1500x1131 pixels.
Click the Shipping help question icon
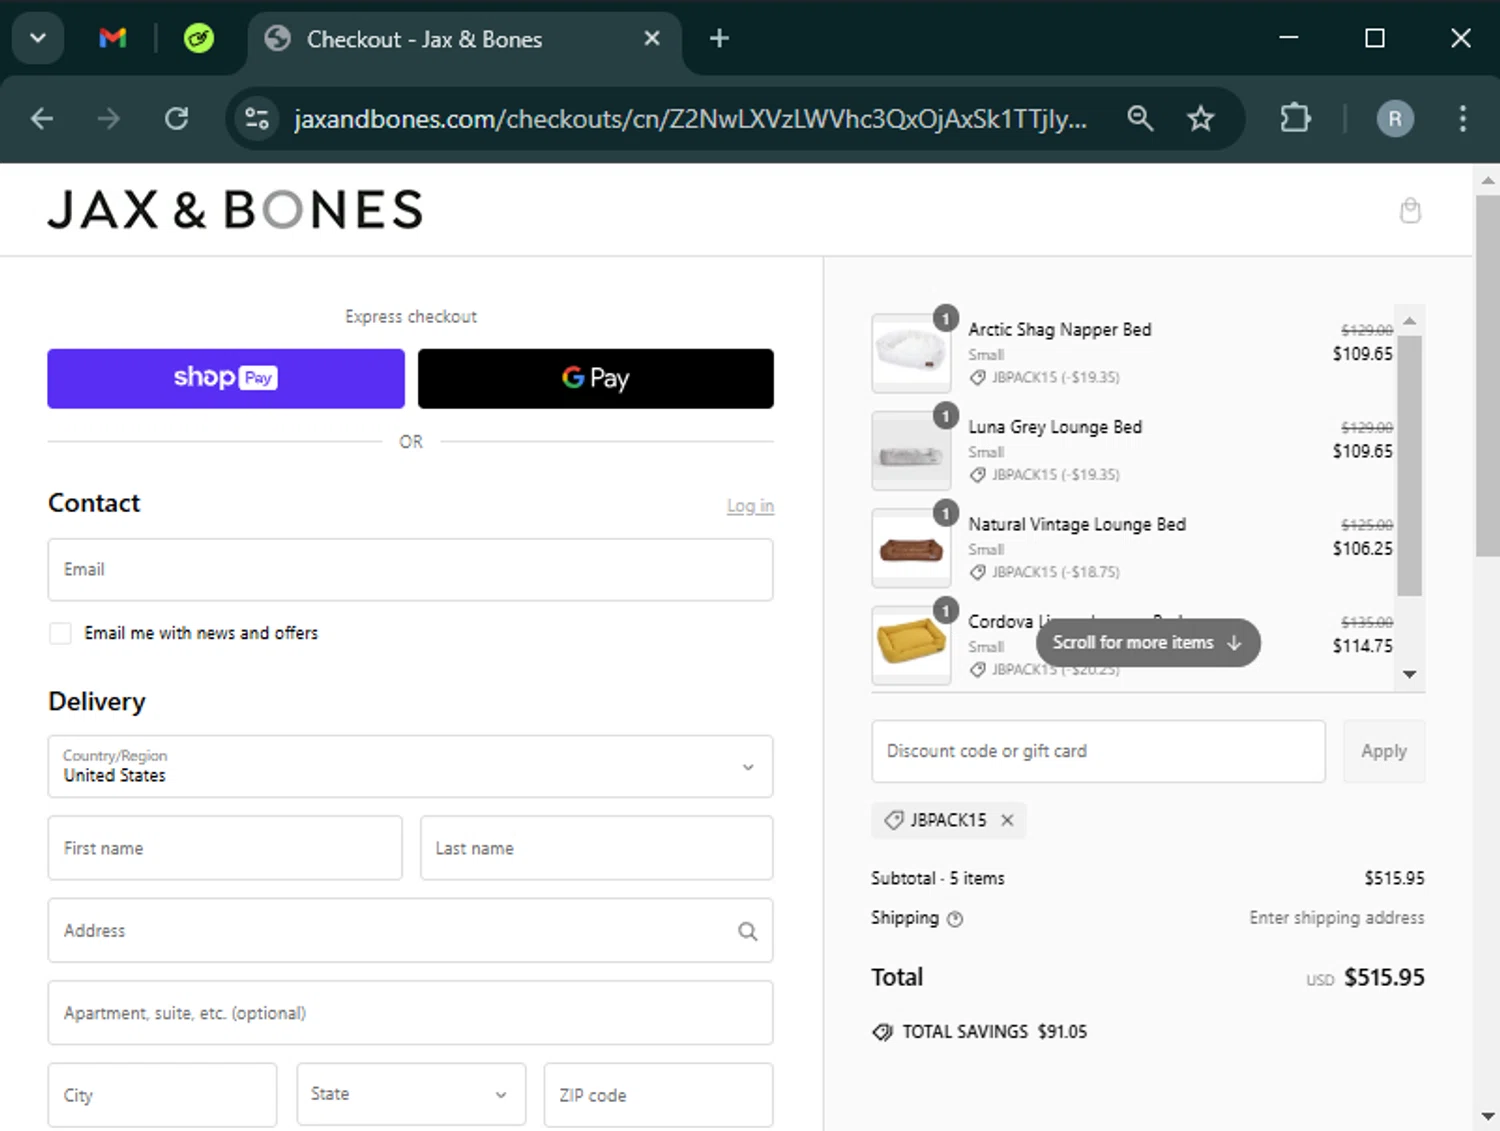tap(955, 919)
